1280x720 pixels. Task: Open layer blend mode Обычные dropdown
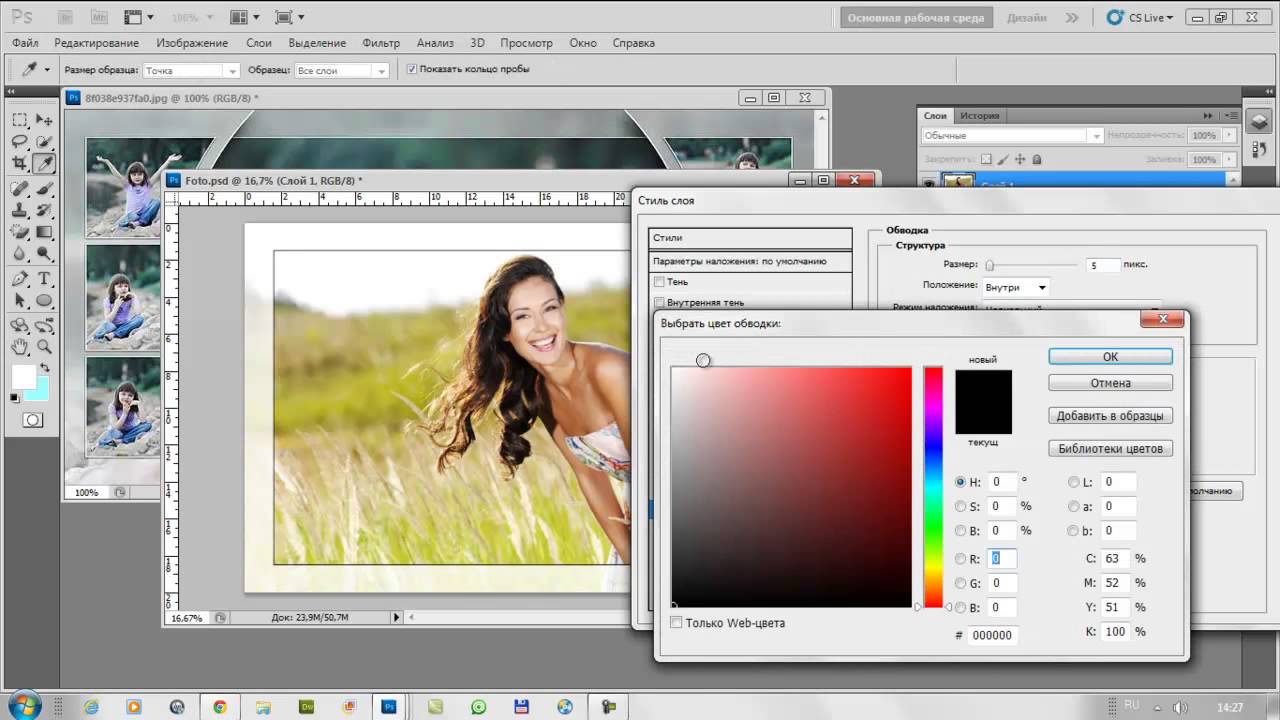[x=1011, y=135]
